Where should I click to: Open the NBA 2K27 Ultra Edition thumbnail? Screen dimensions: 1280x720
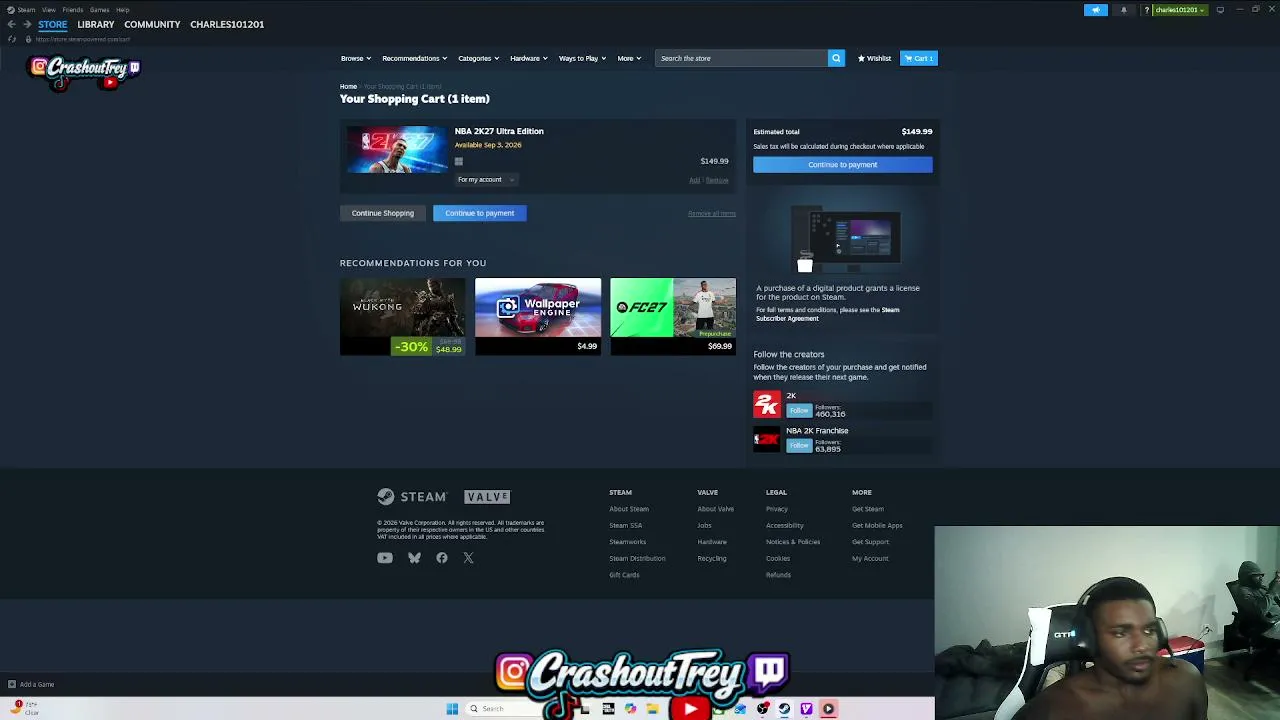click(x=397, y=150)
